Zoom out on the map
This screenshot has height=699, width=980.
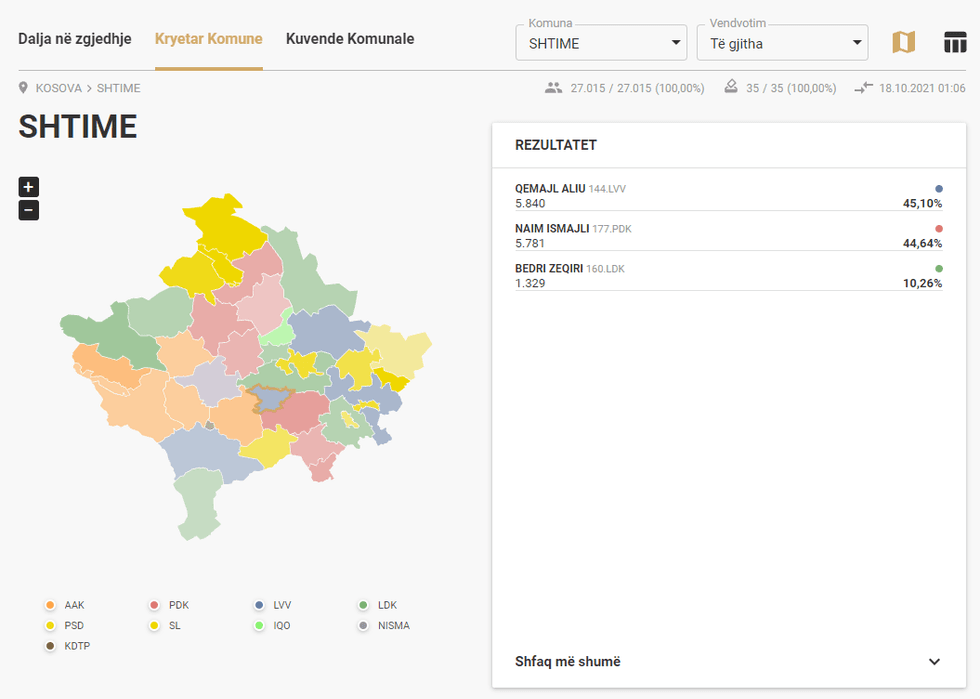[x=29, y=210]
